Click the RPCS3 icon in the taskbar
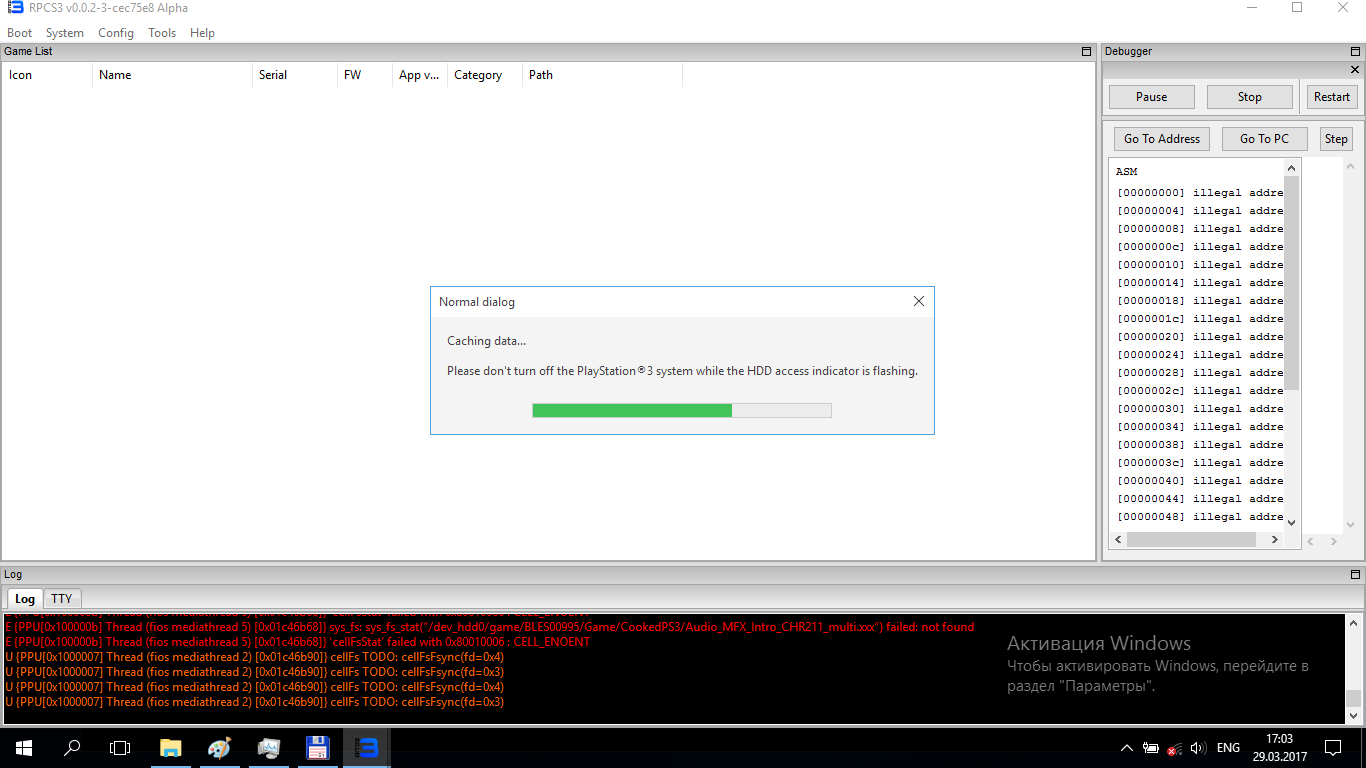The width and height of the screenshot is (1366, 768). 365,747
